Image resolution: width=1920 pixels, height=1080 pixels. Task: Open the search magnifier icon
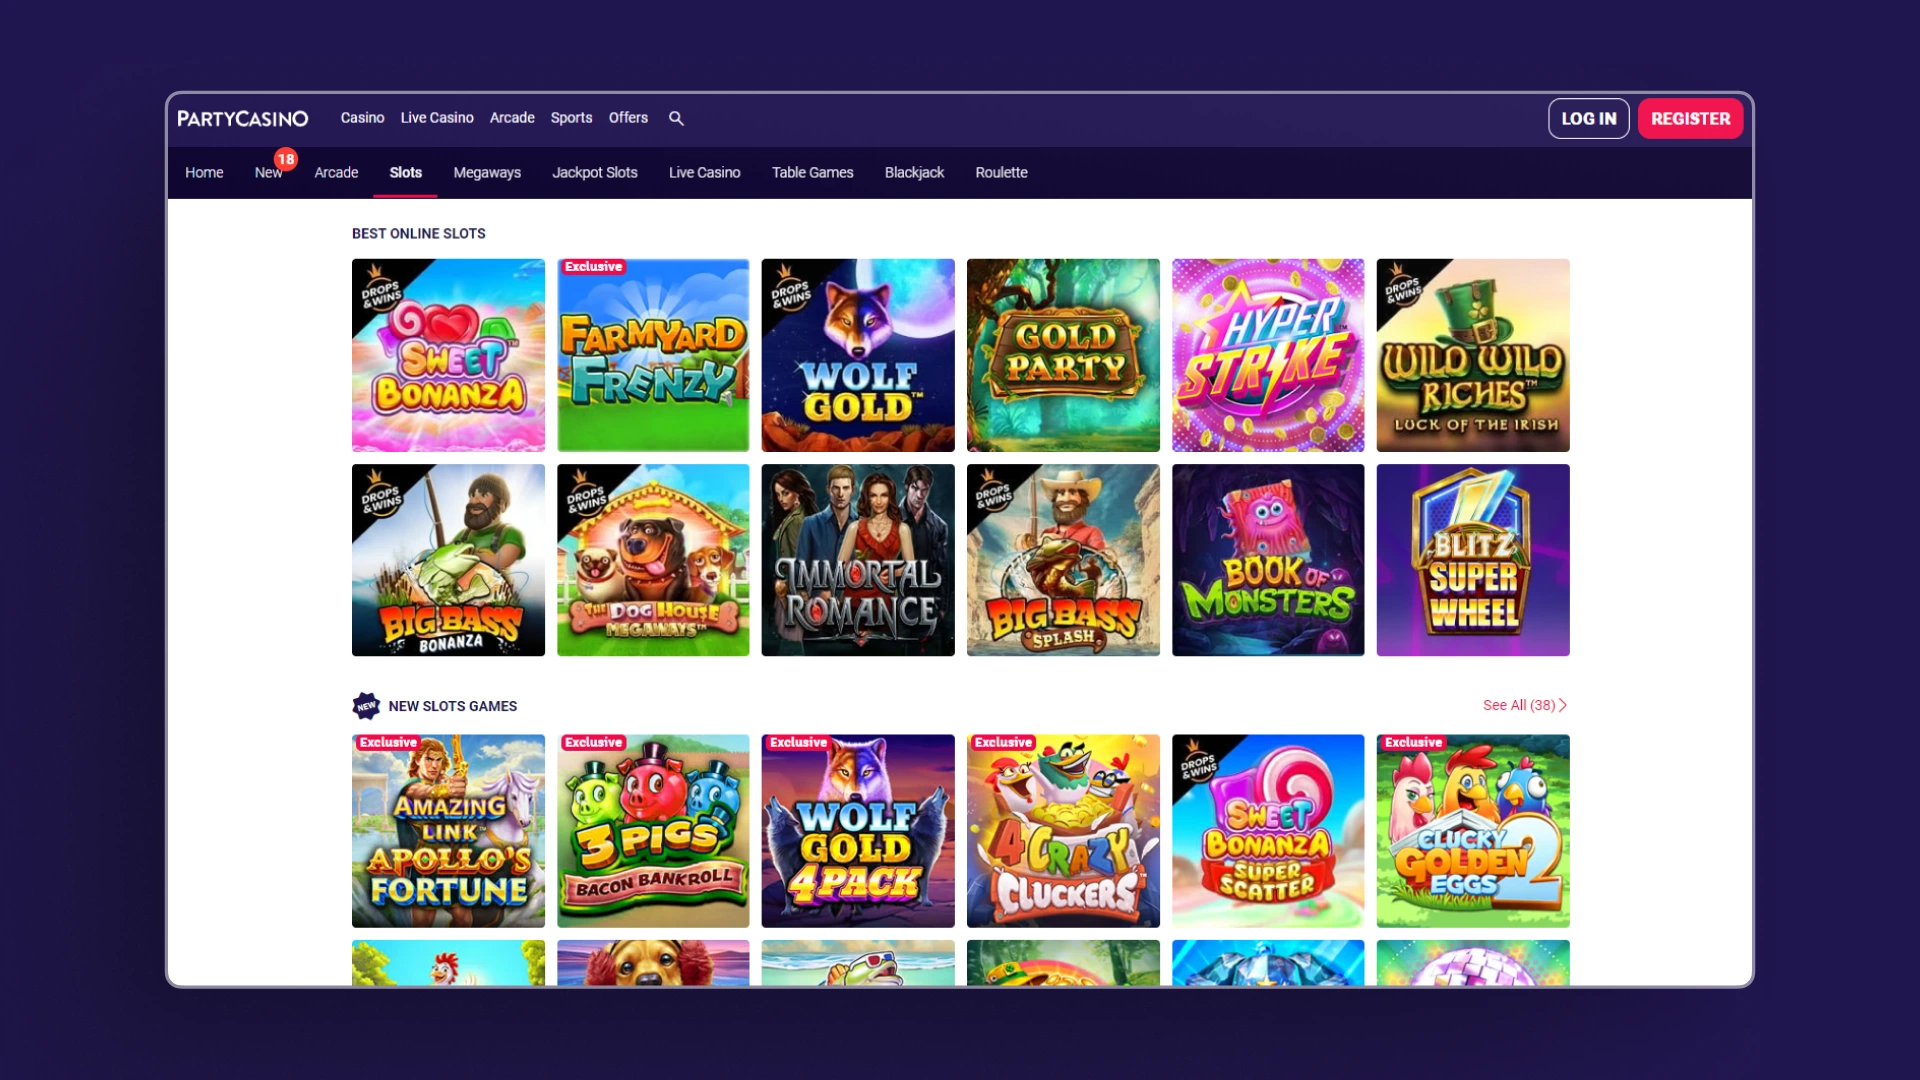tap(676, 118)
